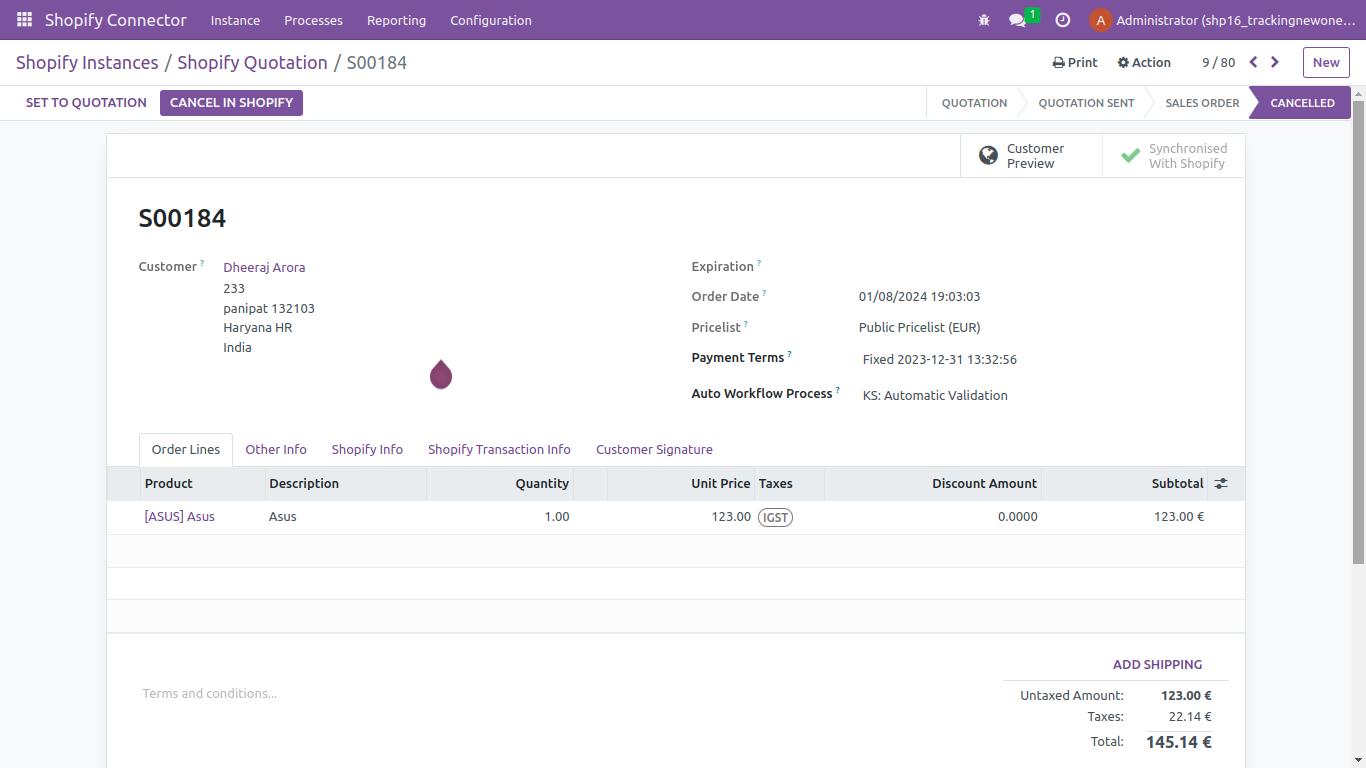Click the SET TO QUOTATION button
The height and width of the screenshot is (768, 1366).
pyautogui.click(x=85, y=102)
